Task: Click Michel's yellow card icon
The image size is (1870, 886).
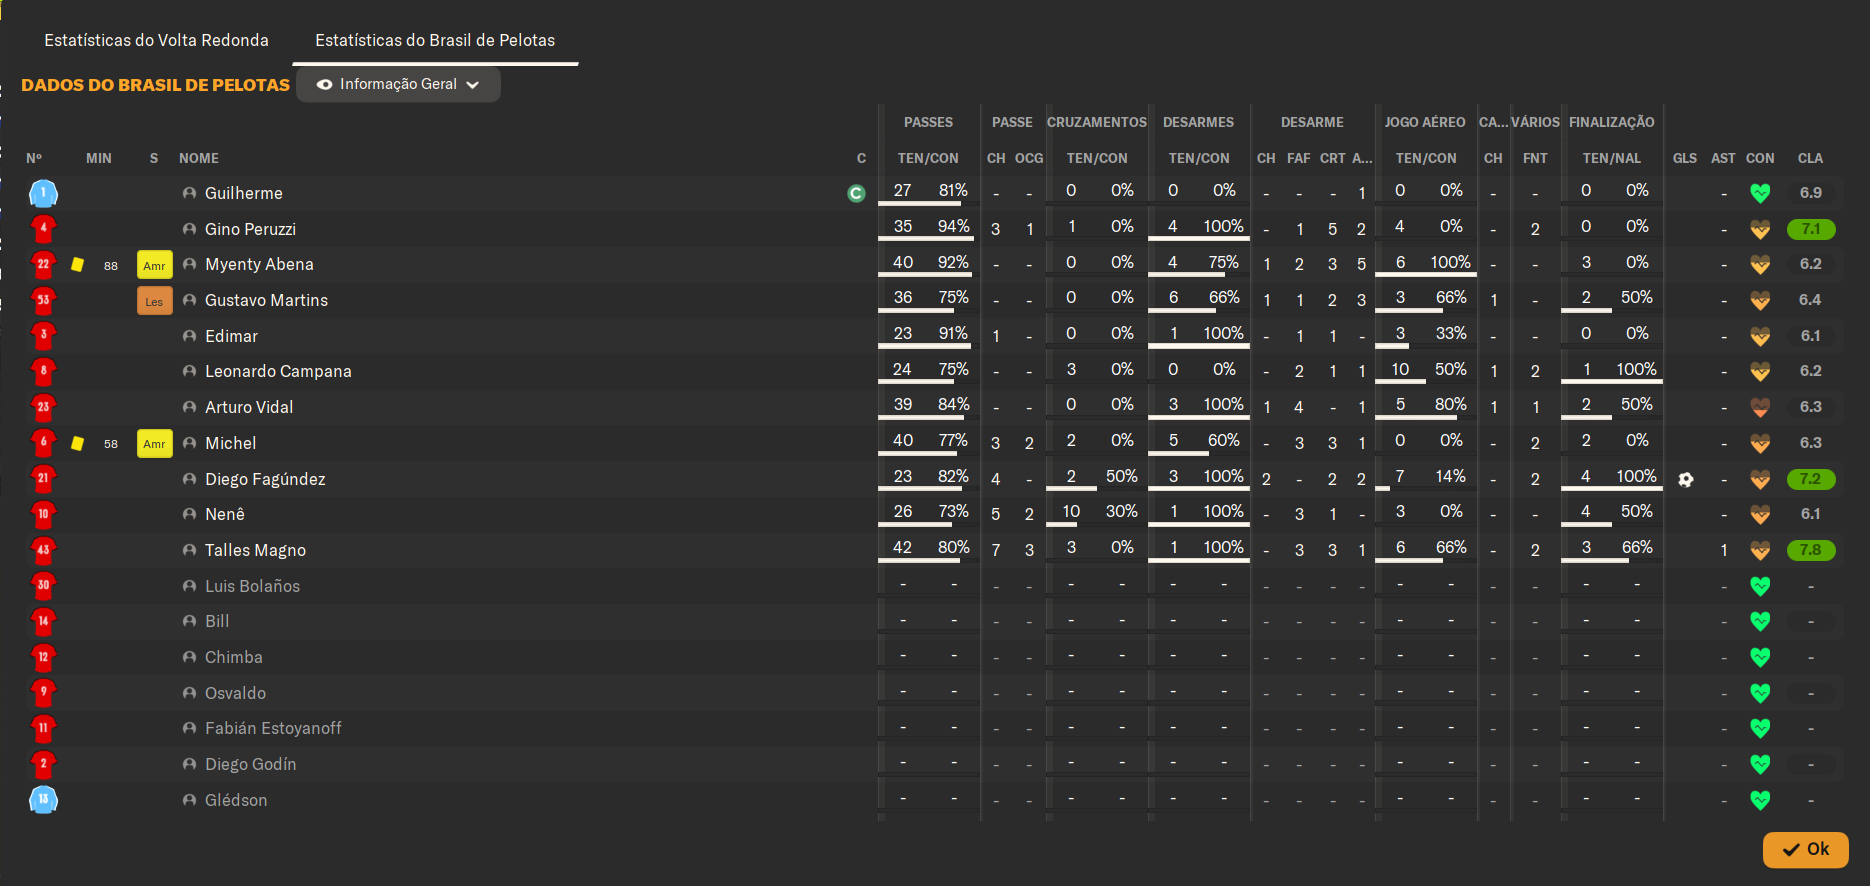Action: click(77, 443)
